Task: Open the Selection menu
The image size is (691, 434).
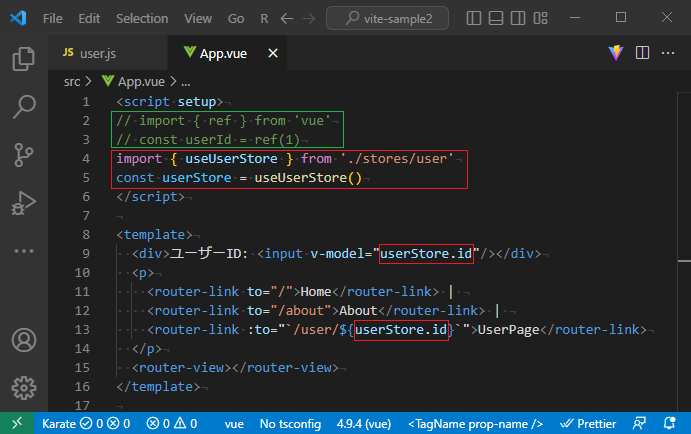Action: pyautogui.click(x=142, y=19)
